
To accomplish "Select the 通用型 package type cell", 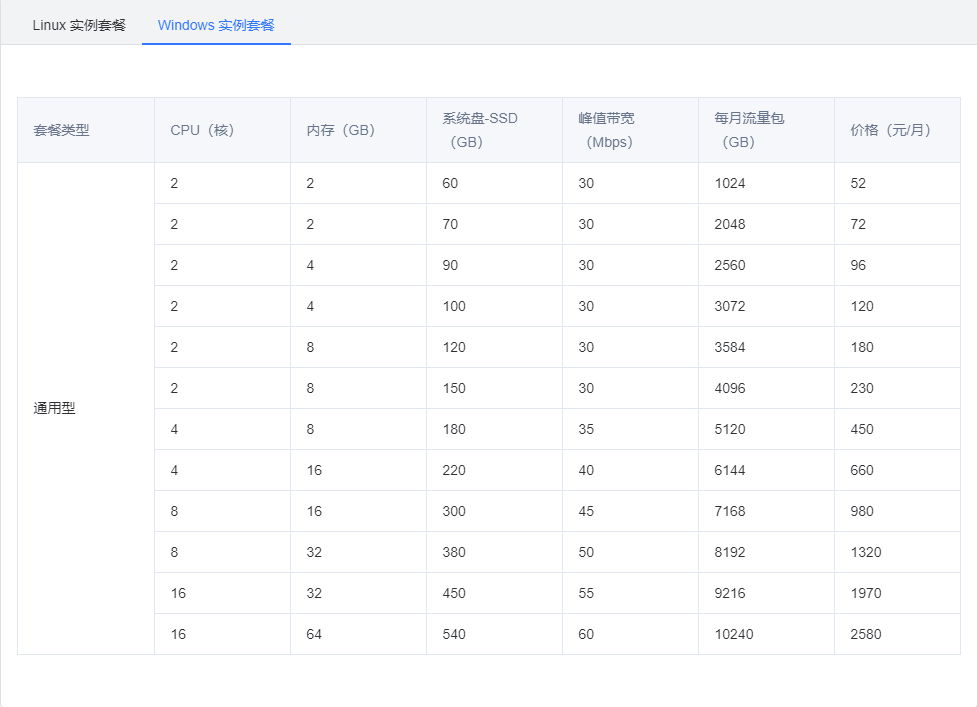I will tap(55, 408).
